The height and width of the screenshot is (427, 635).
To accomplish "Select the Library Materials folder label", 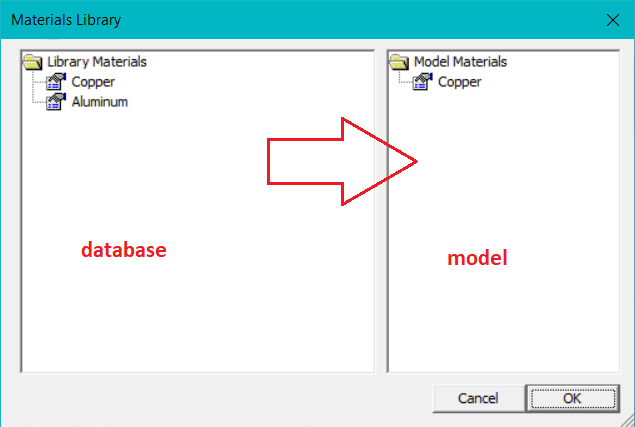I will (97, 62).
